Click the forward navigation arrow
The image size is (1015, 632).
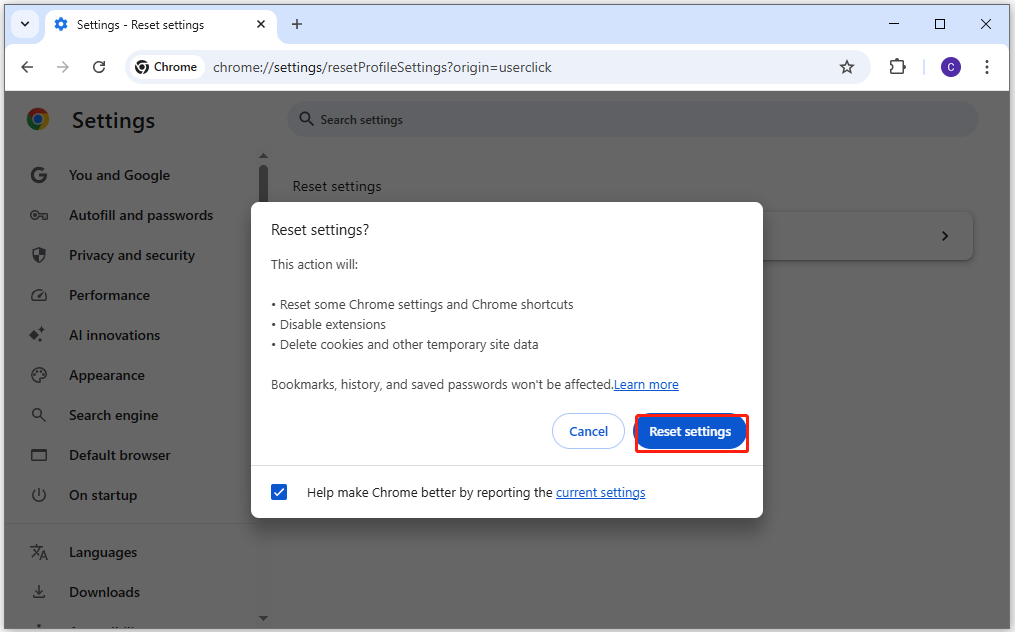[63, 67]
